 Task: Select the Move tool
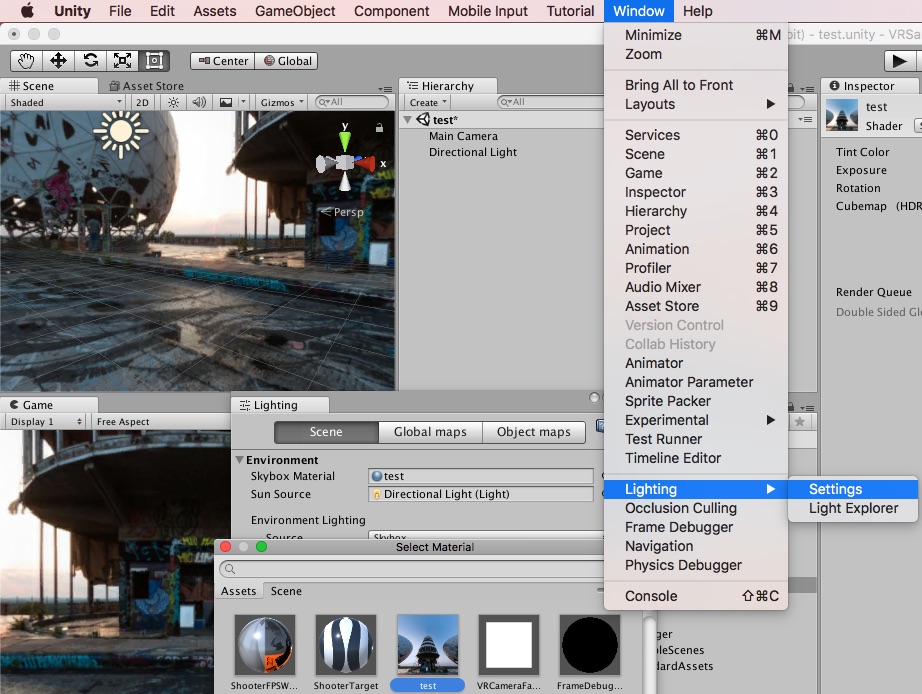[x=58, y=61]
